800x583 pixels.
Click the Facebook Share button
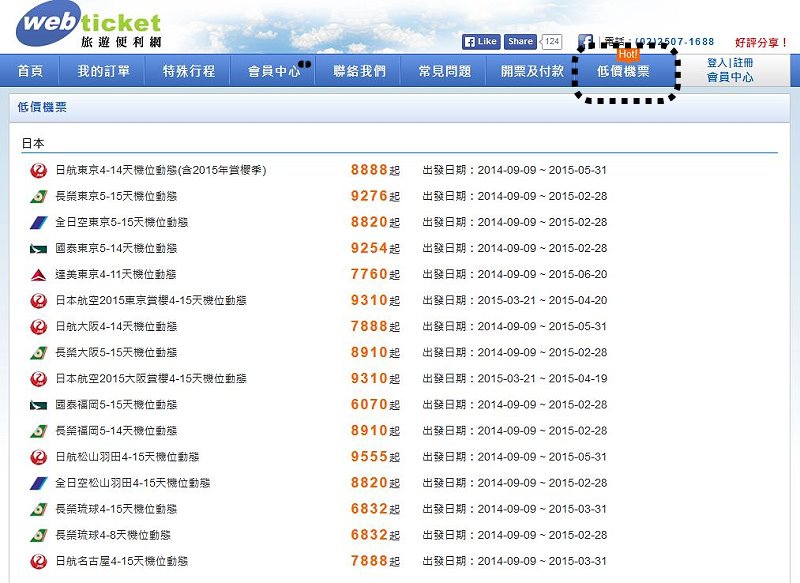[520, 42]
